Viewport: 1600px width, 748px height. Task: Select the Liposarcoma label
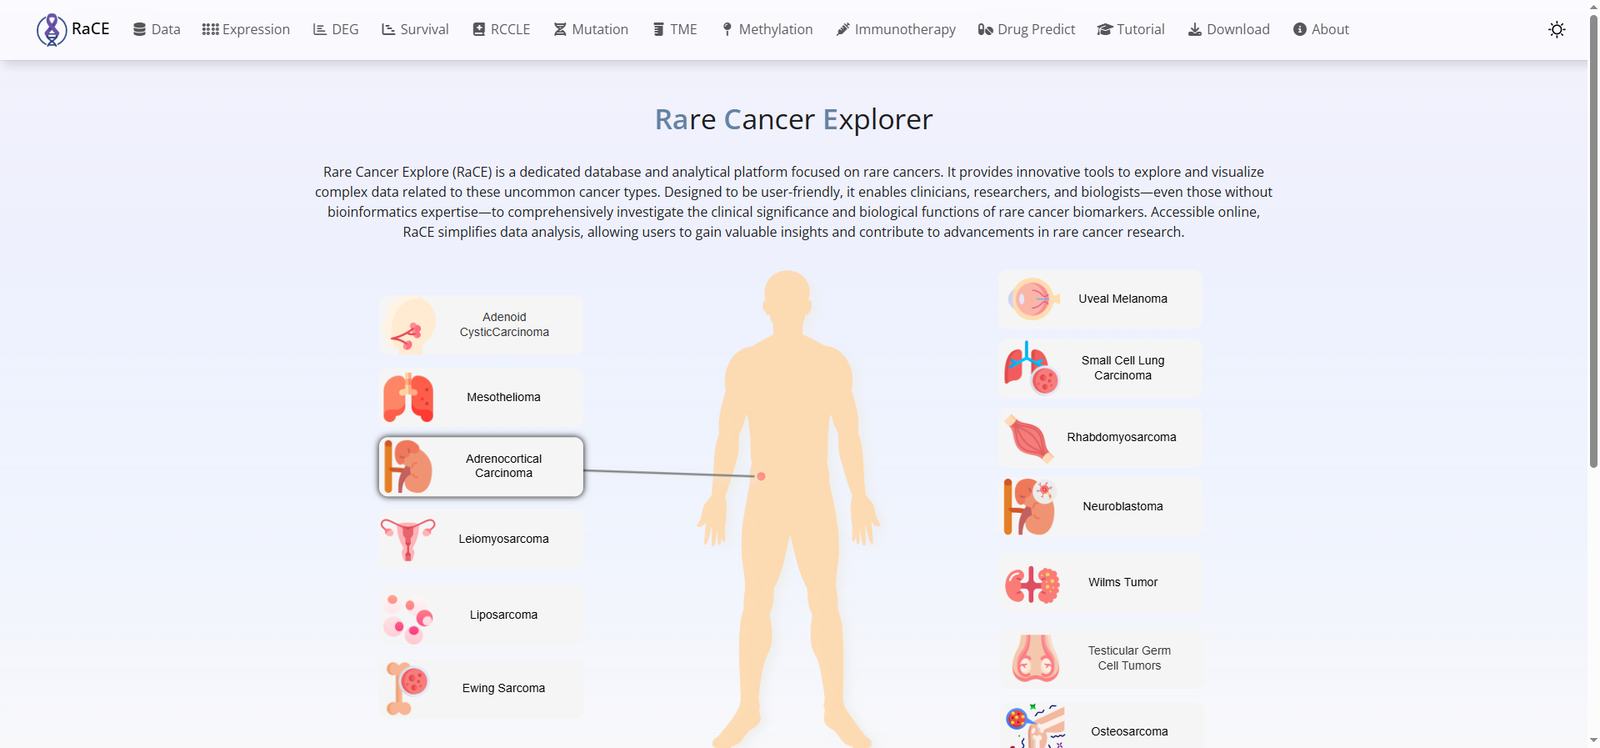(x=504, y=615)
